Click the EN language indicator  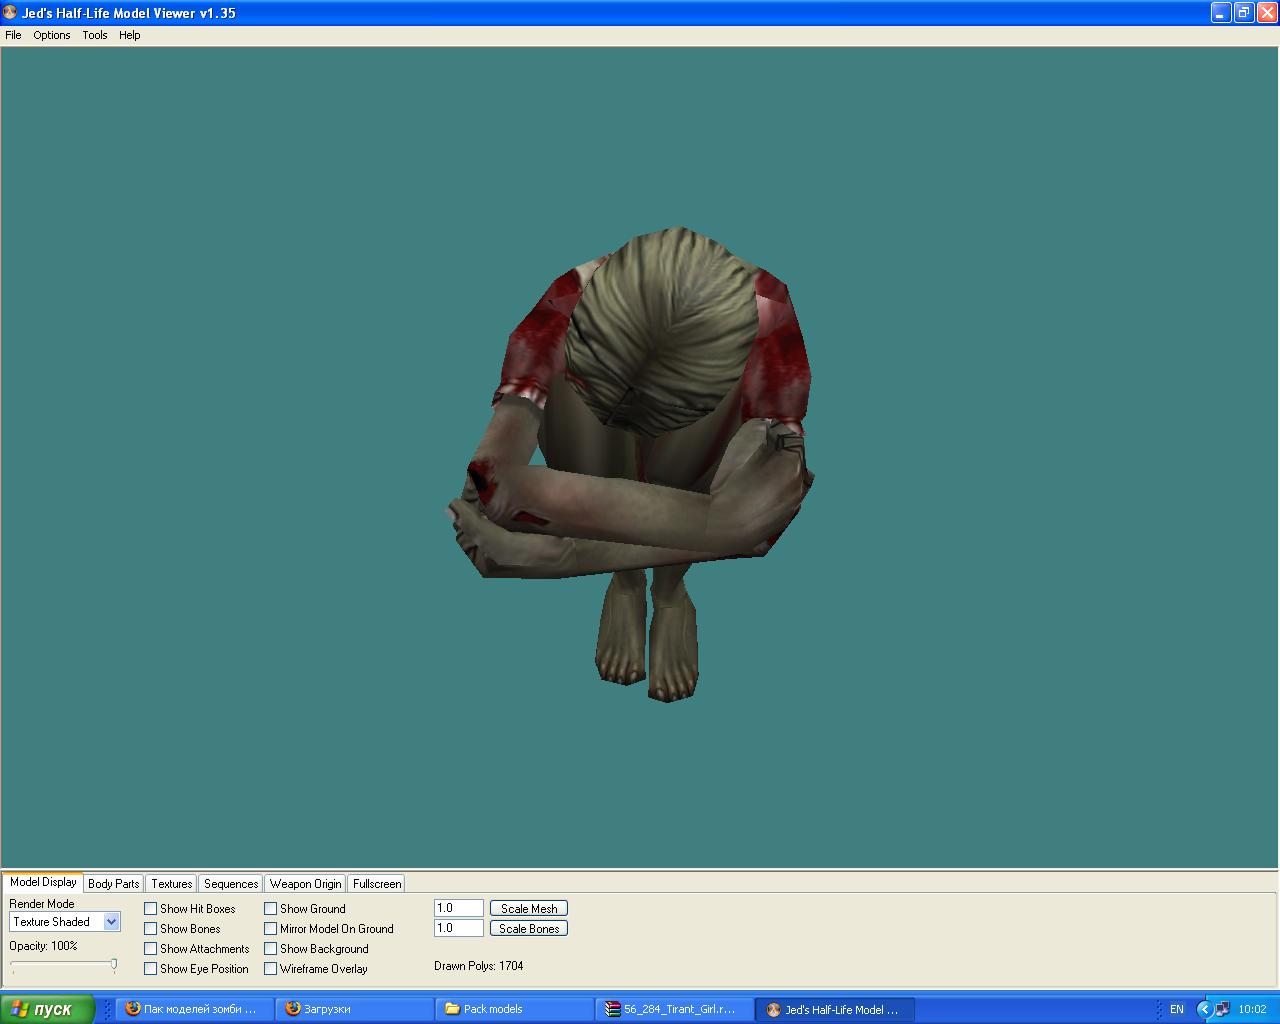(1177, 1010)
